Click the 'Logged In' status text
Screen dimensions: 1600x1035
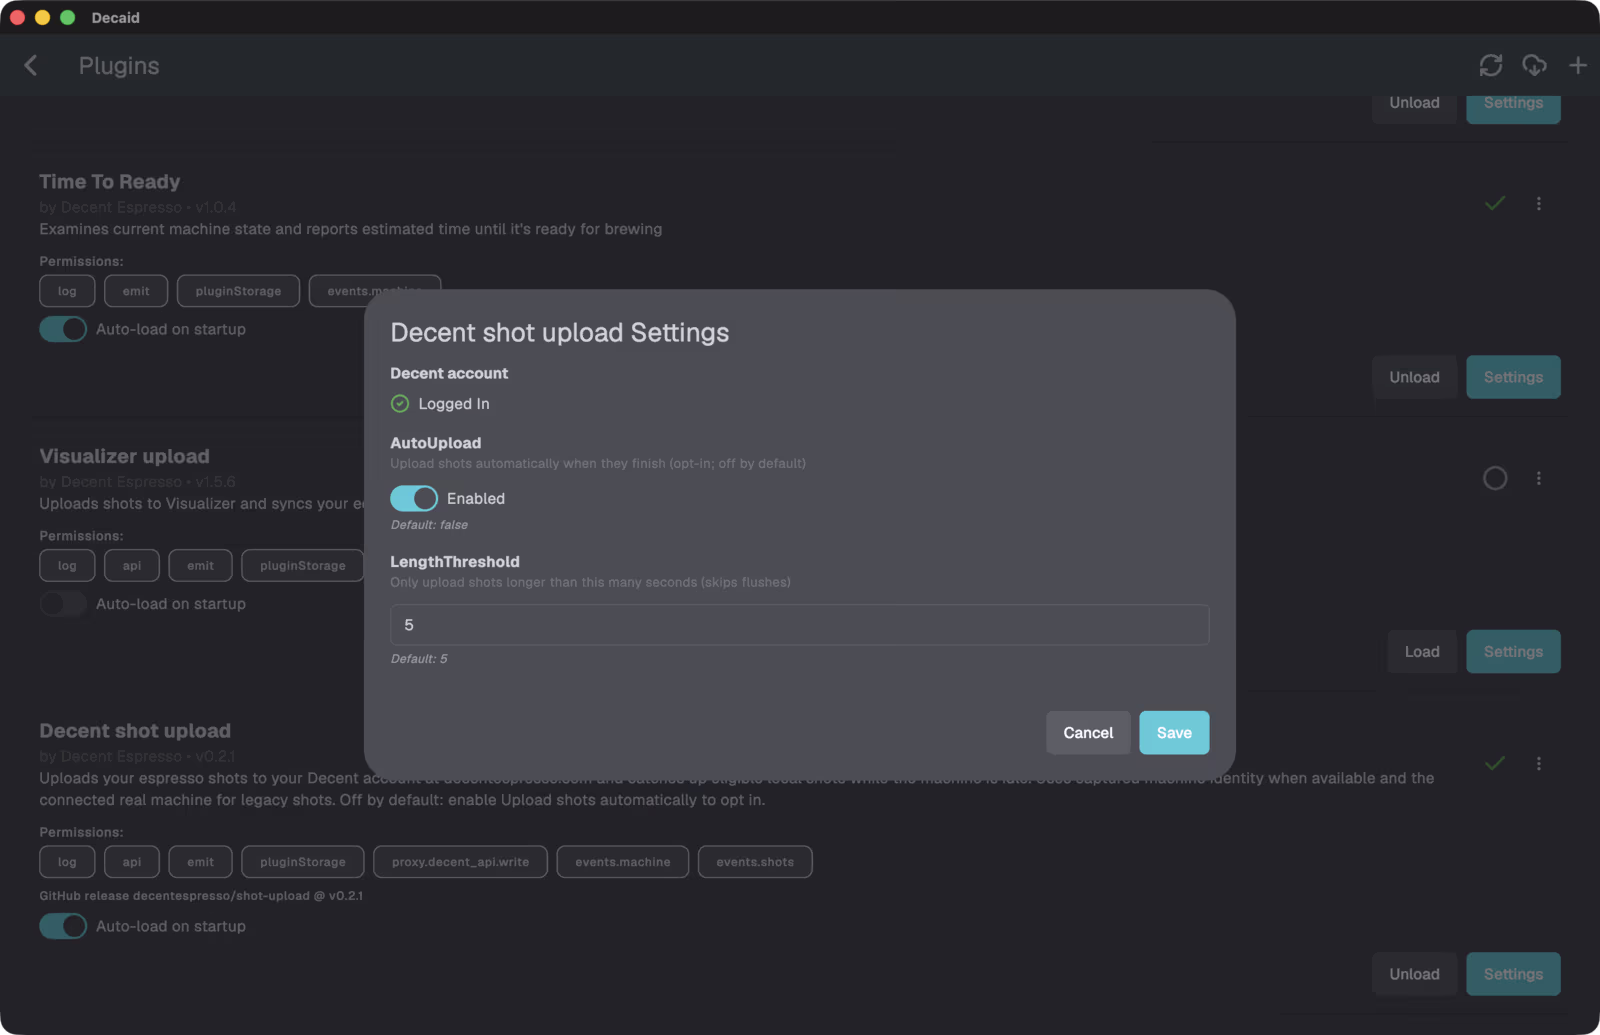click(x=454, y=404)
